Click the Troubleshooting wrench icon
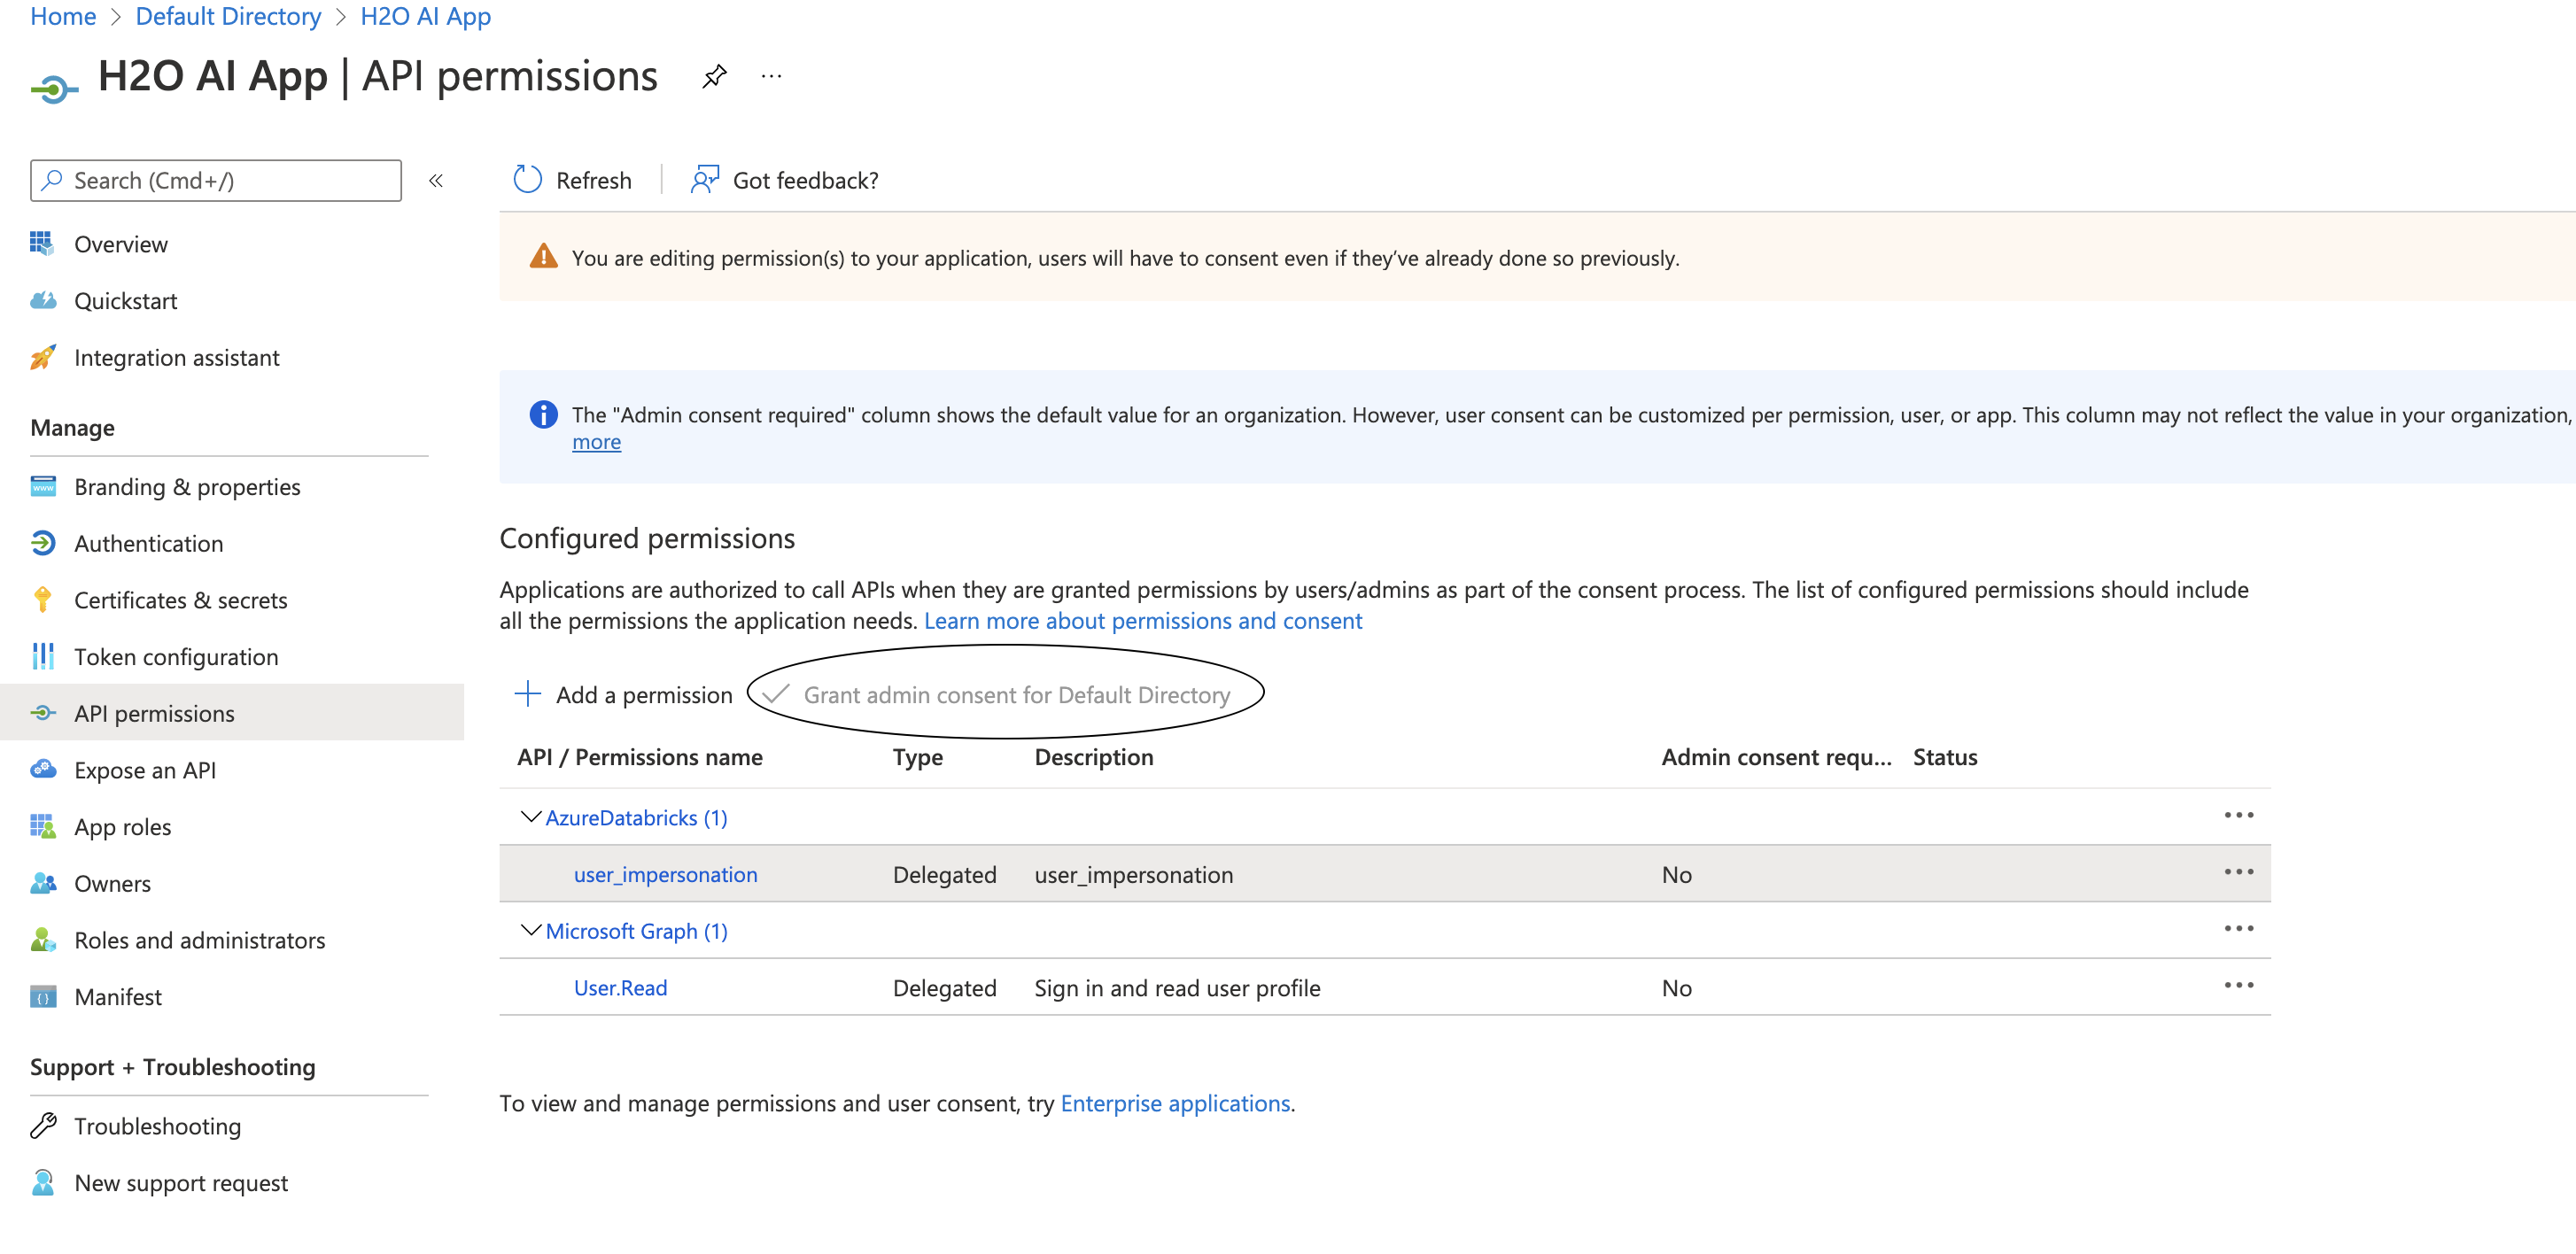This screenshot has height=1254, width=2576. pos(43,1126)
